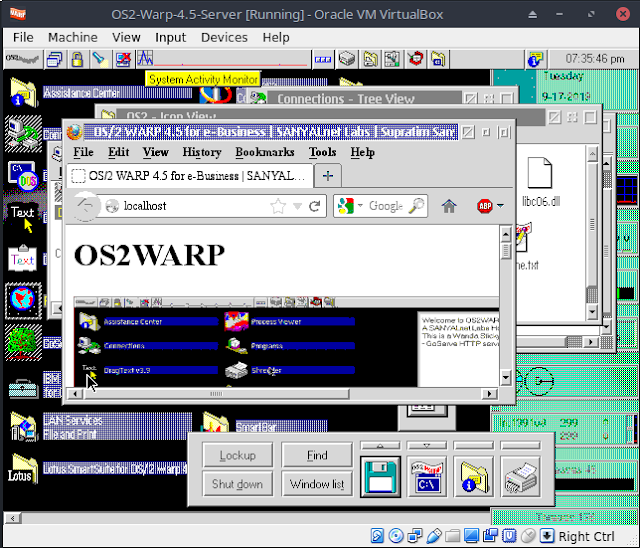Select the OS/2 WARP 4.5 for e-Business tab
Image resolution: width=640 pixels, height=548 pixels.
(x=190, y=176)
